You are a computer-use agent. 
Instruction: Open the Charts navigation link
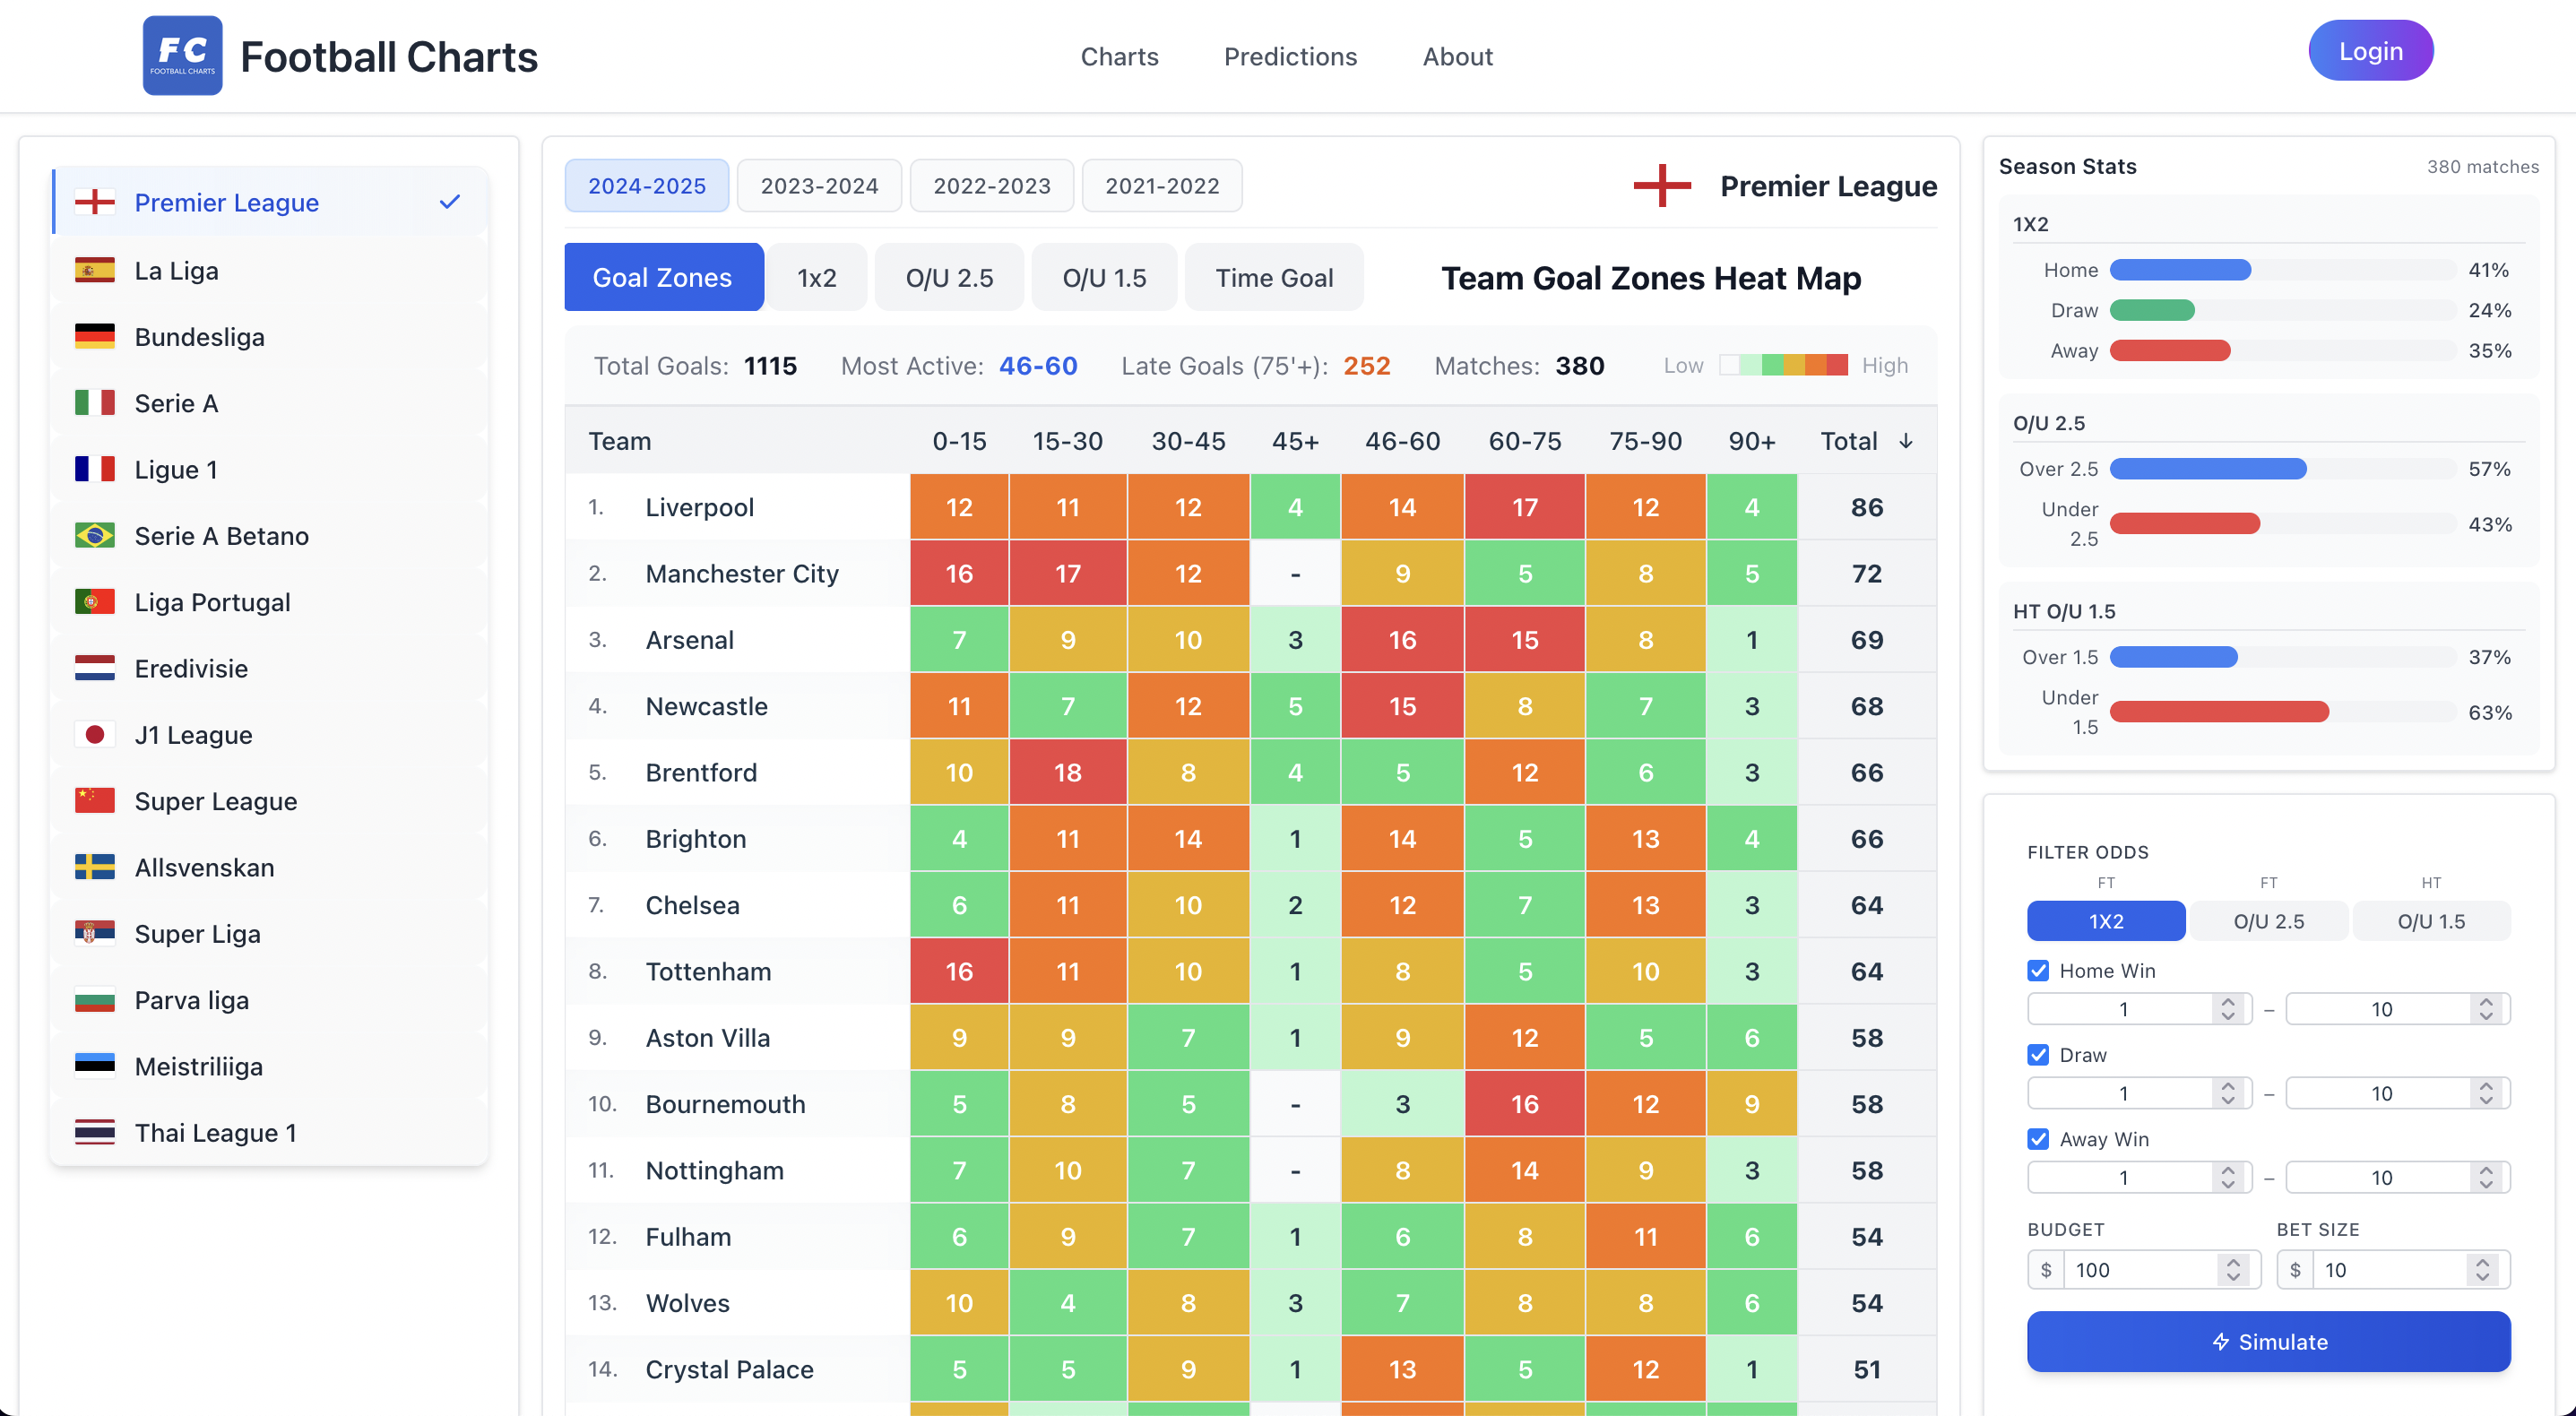pyautogui.click(x=1119, y=57)
